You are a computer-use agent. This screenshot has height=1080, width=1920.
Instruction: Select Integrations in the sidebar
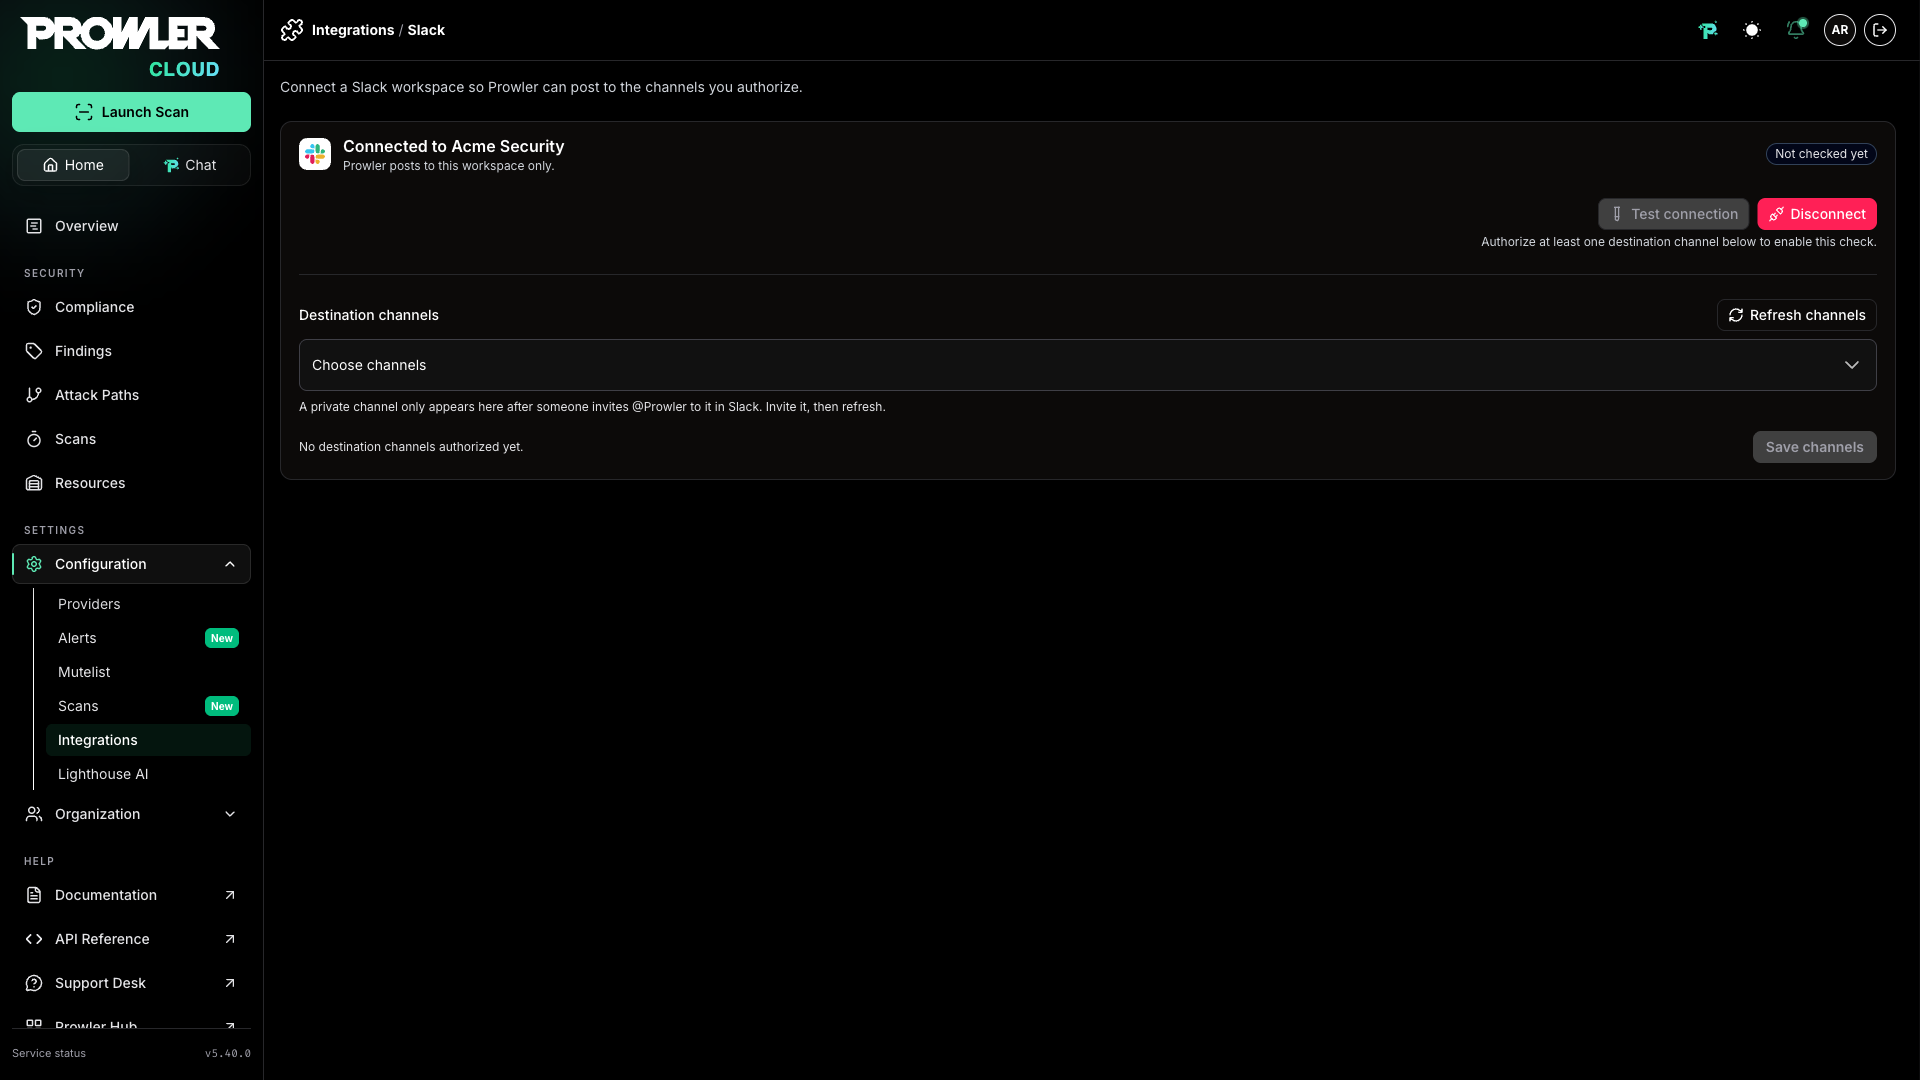click(x=148, y=740)
